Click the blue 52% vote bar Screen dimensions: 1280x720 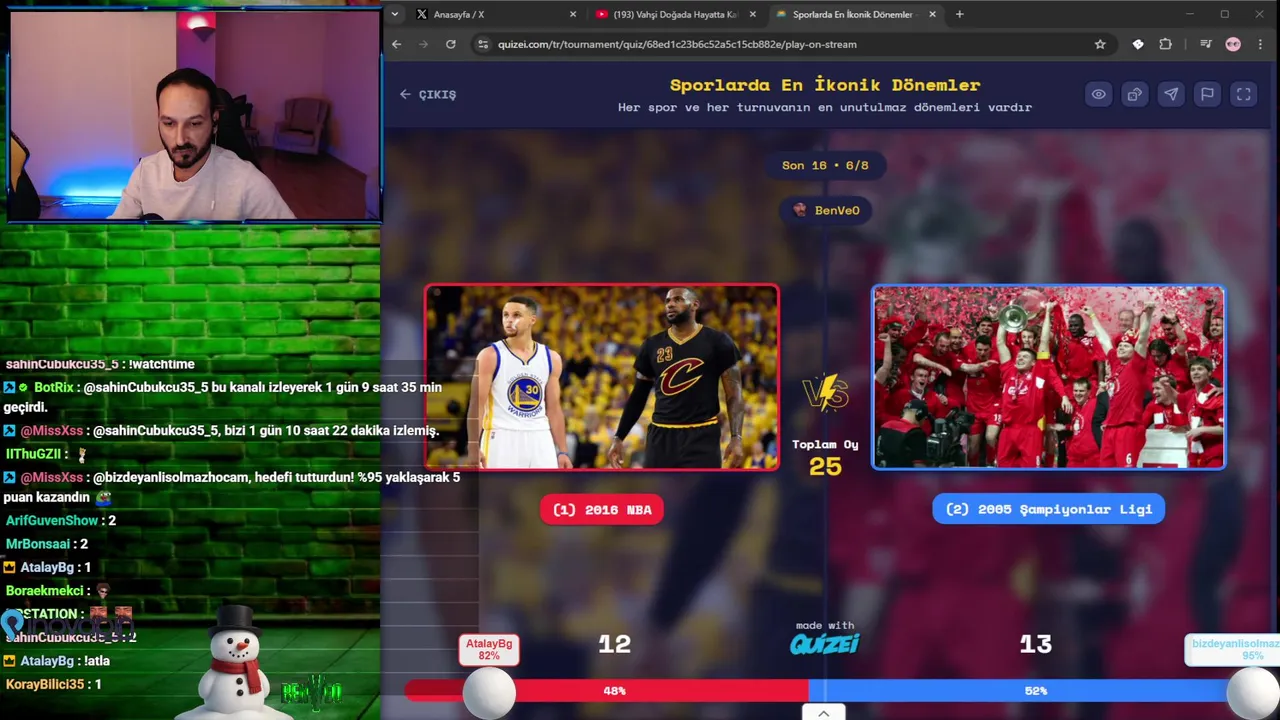click(x=1035, y=691)
